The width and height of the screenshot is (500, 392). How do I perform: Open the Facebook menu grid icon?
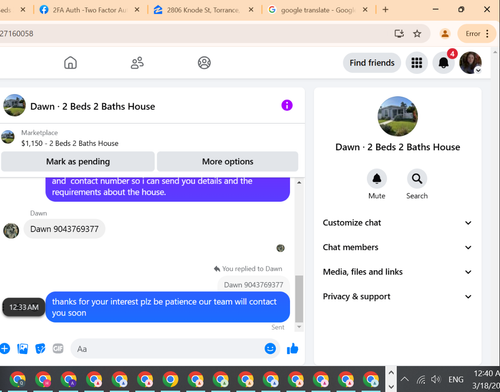tap(417, 63)
